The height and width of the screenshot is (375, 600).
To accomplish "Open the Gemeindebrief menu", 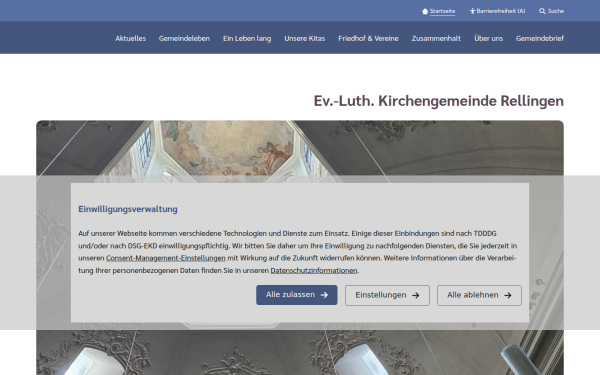I will coord(540,38).
